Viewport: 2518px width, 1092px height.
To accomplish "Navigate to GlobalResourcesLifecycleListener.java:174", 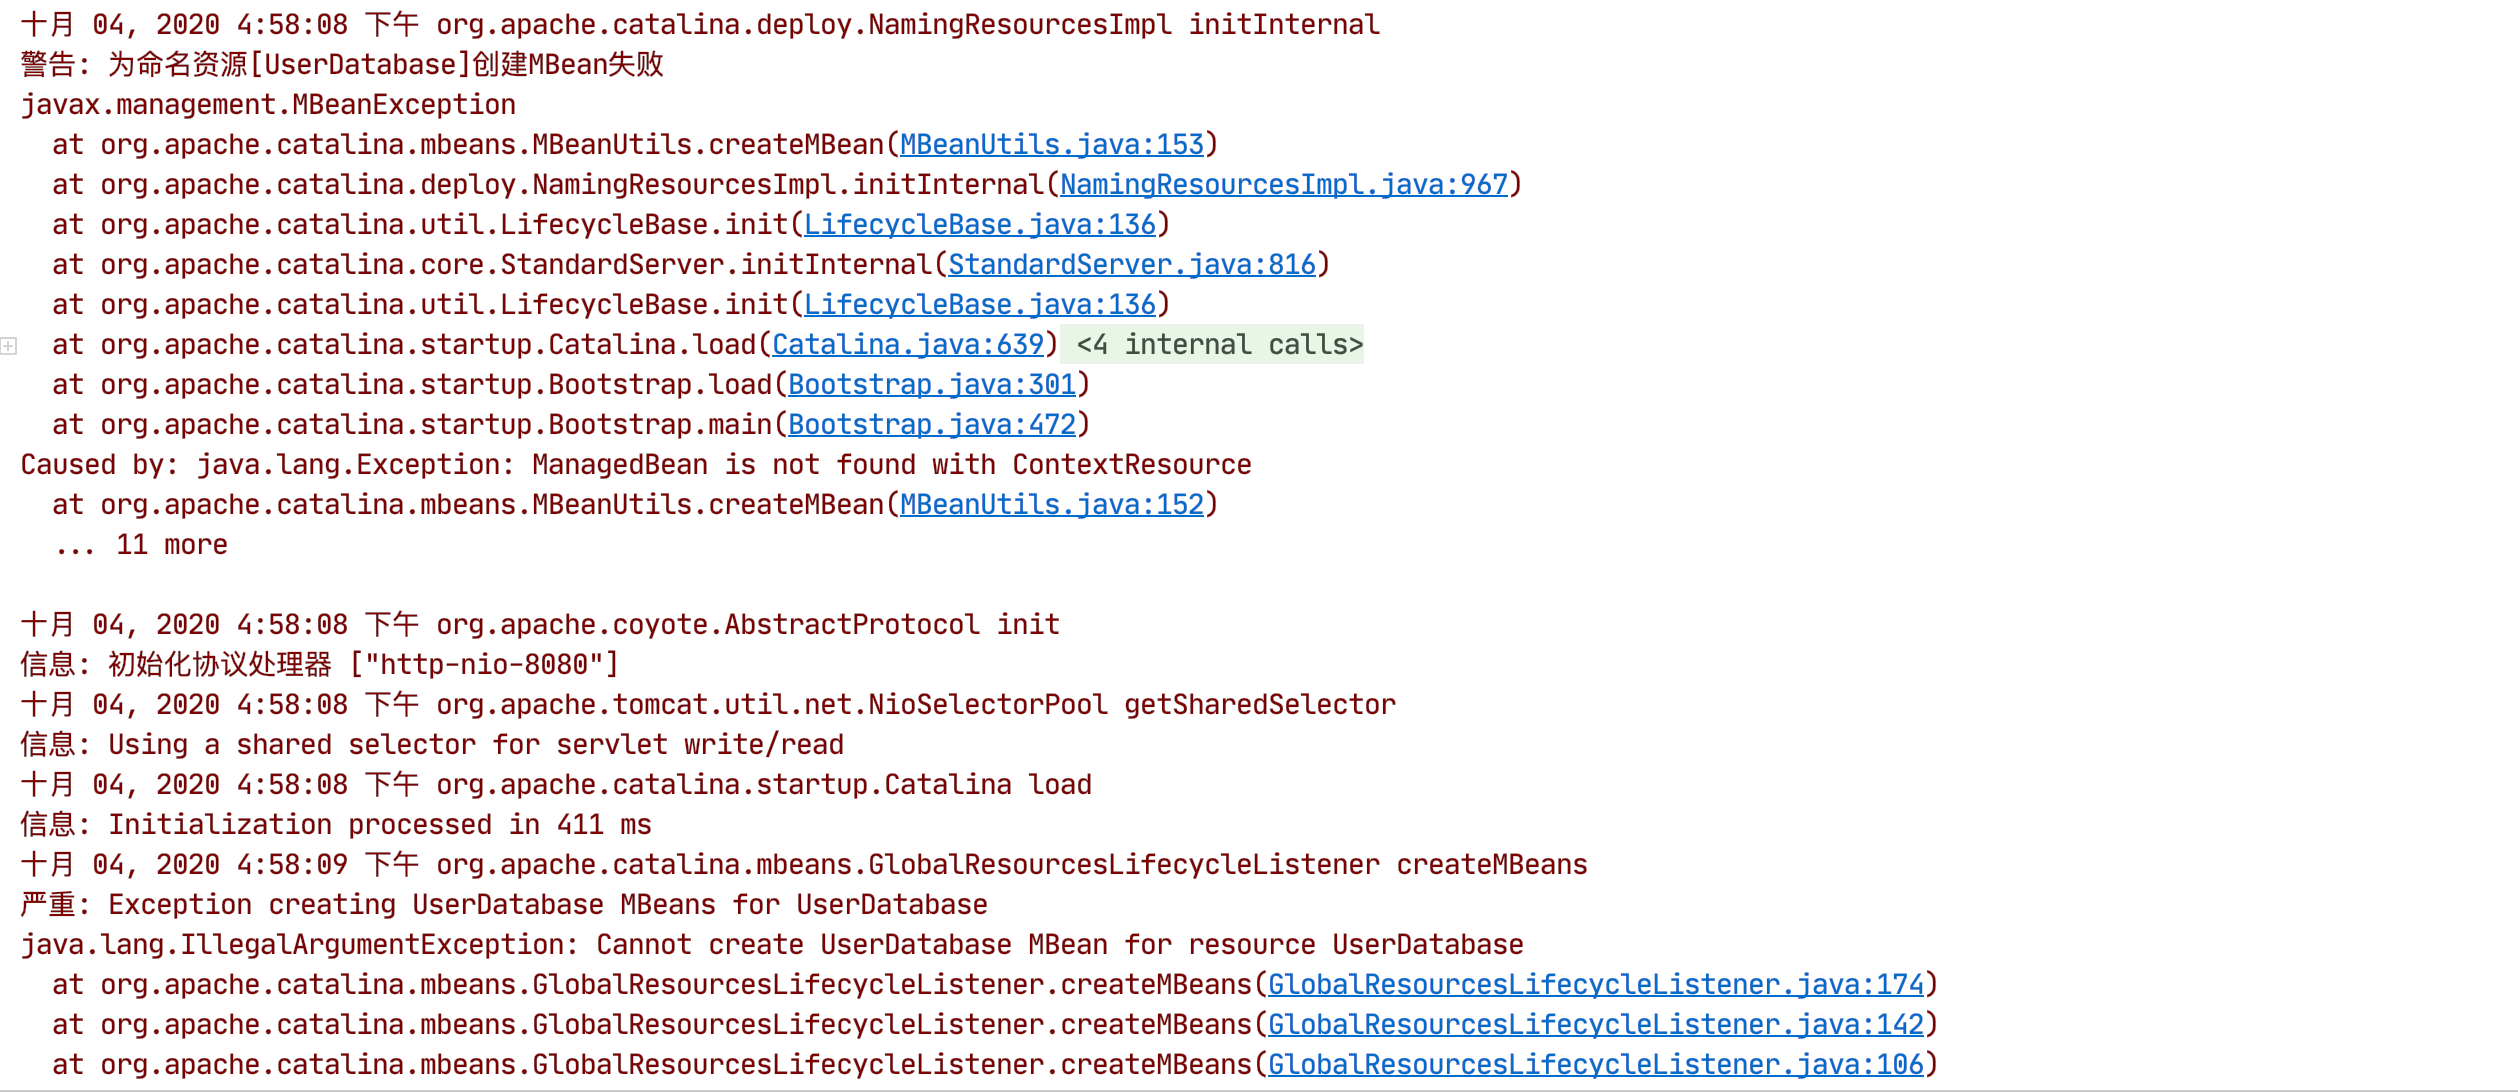I will (1595, 985).
